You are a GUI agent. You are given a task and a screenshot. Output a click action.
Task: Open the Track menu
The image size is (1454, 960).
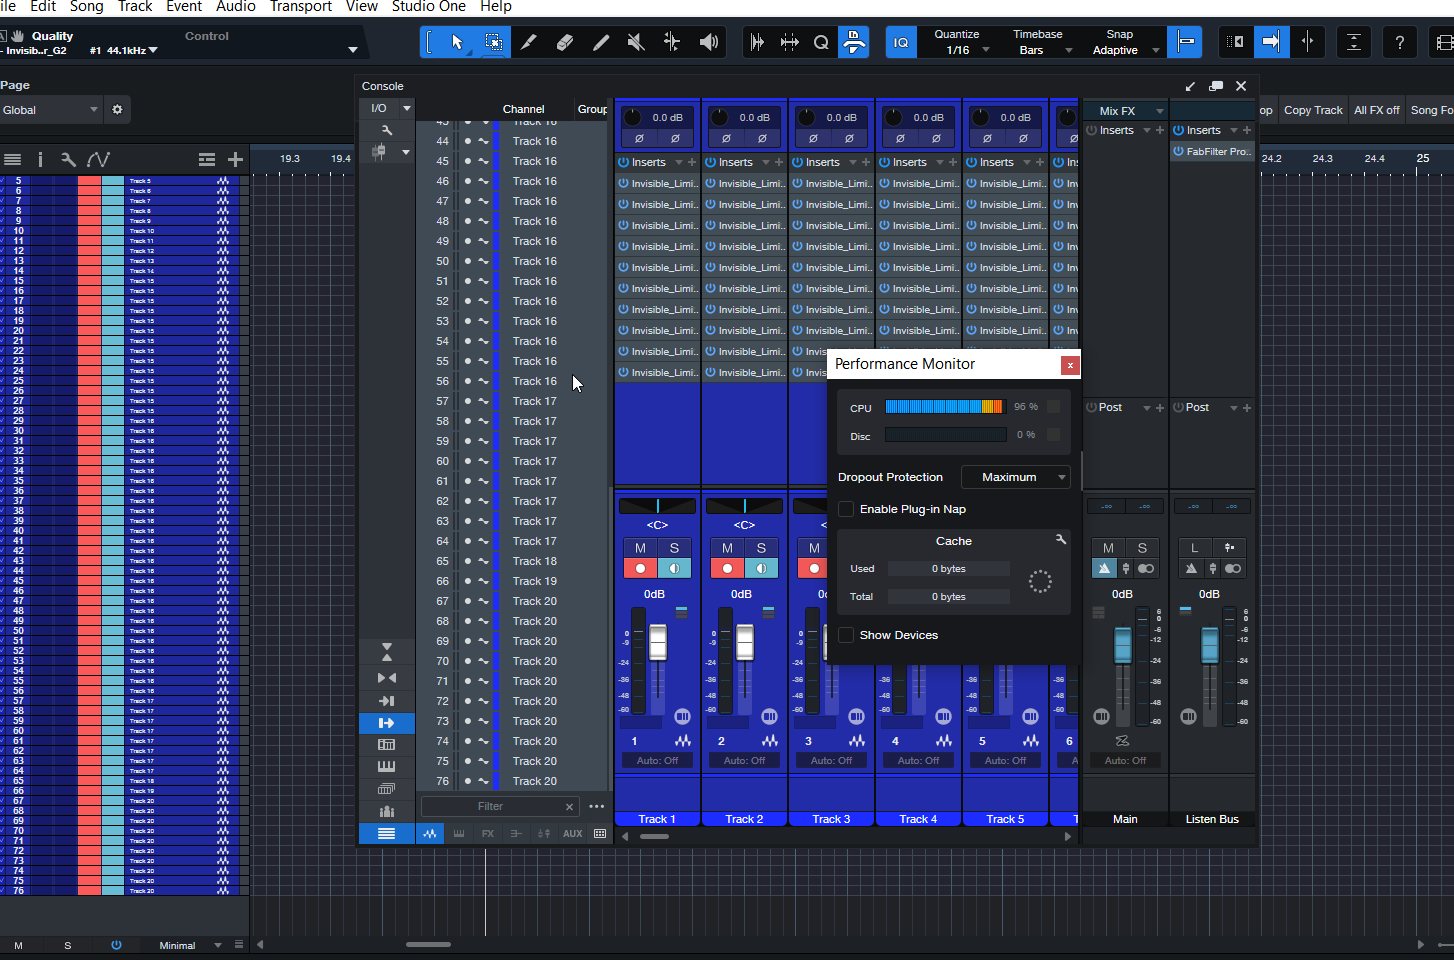click(x=135, y=7)
